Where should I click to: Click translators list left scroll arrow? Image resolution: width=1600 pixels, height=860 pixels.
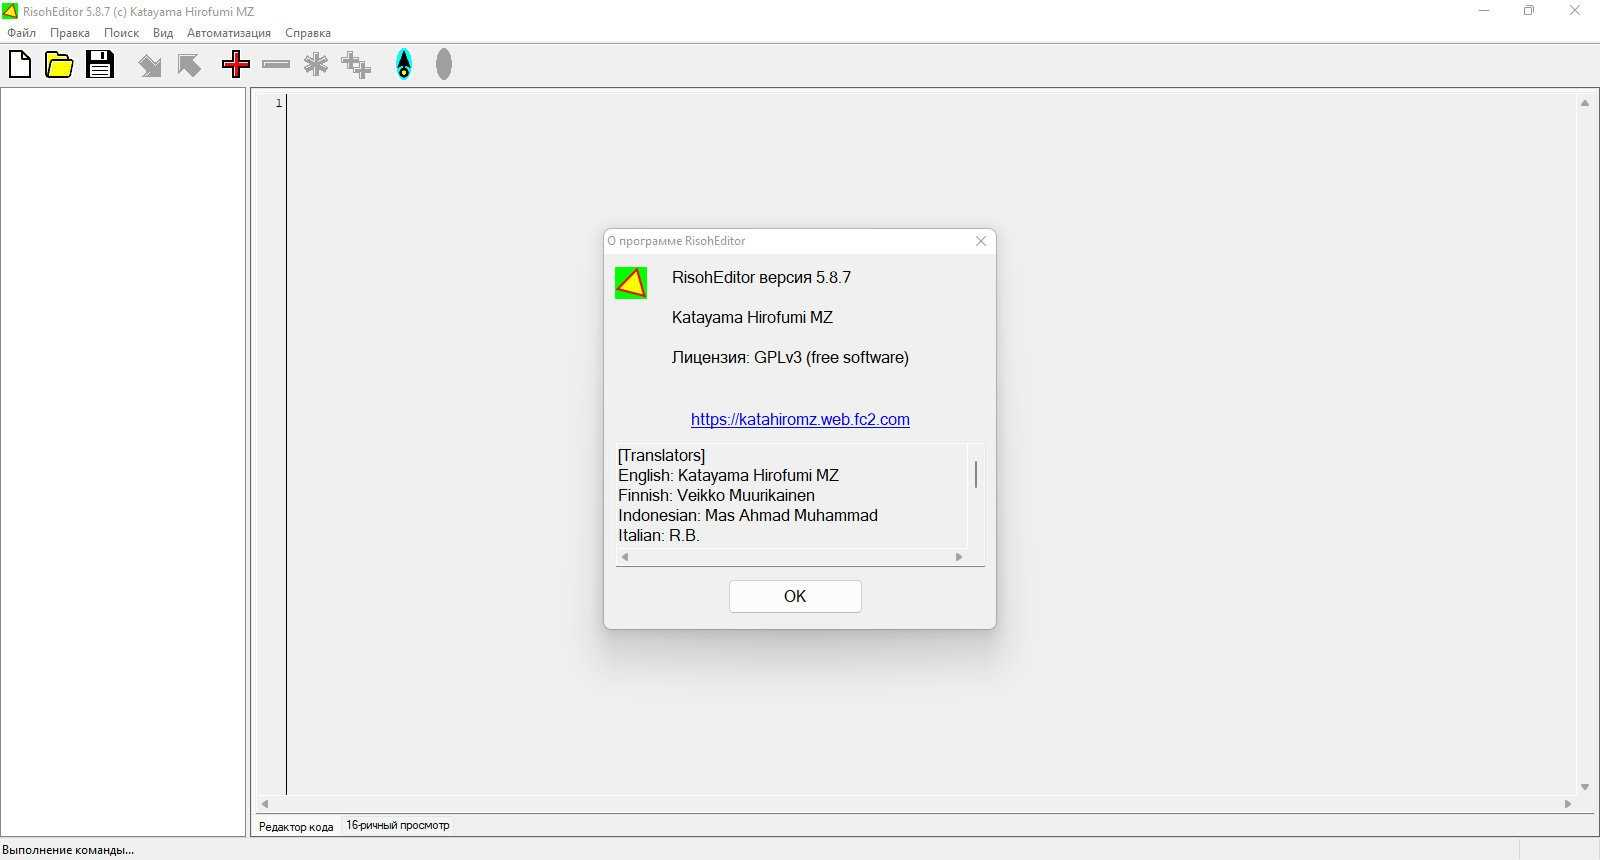pos(625,557)
